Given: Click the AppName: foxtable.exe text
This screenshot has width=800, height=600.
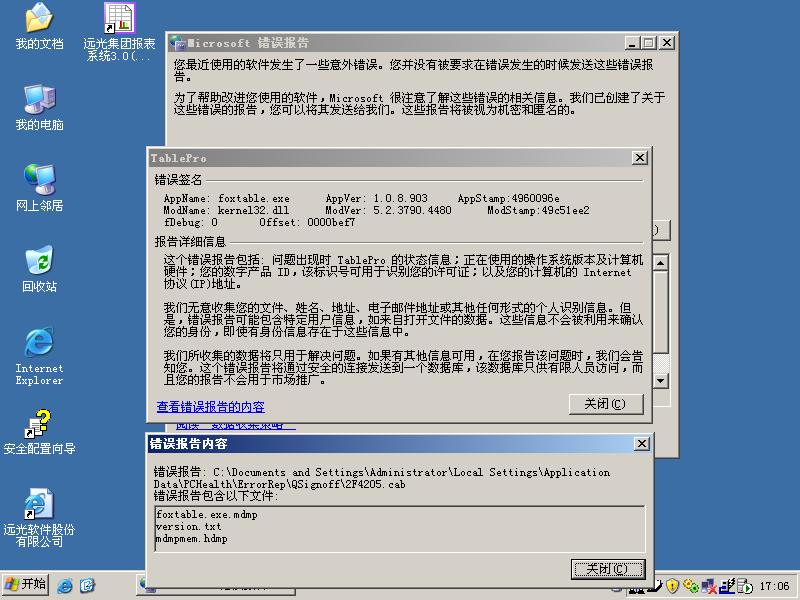Looking at the screenshot, I should point(227,198).
